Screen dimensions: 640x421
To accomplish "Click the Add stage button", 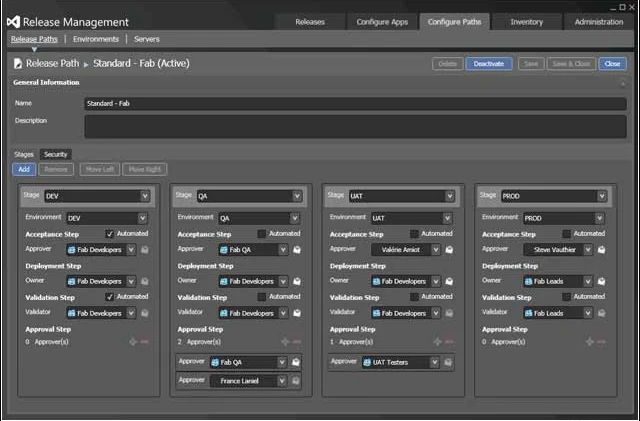I will (24, 169).
